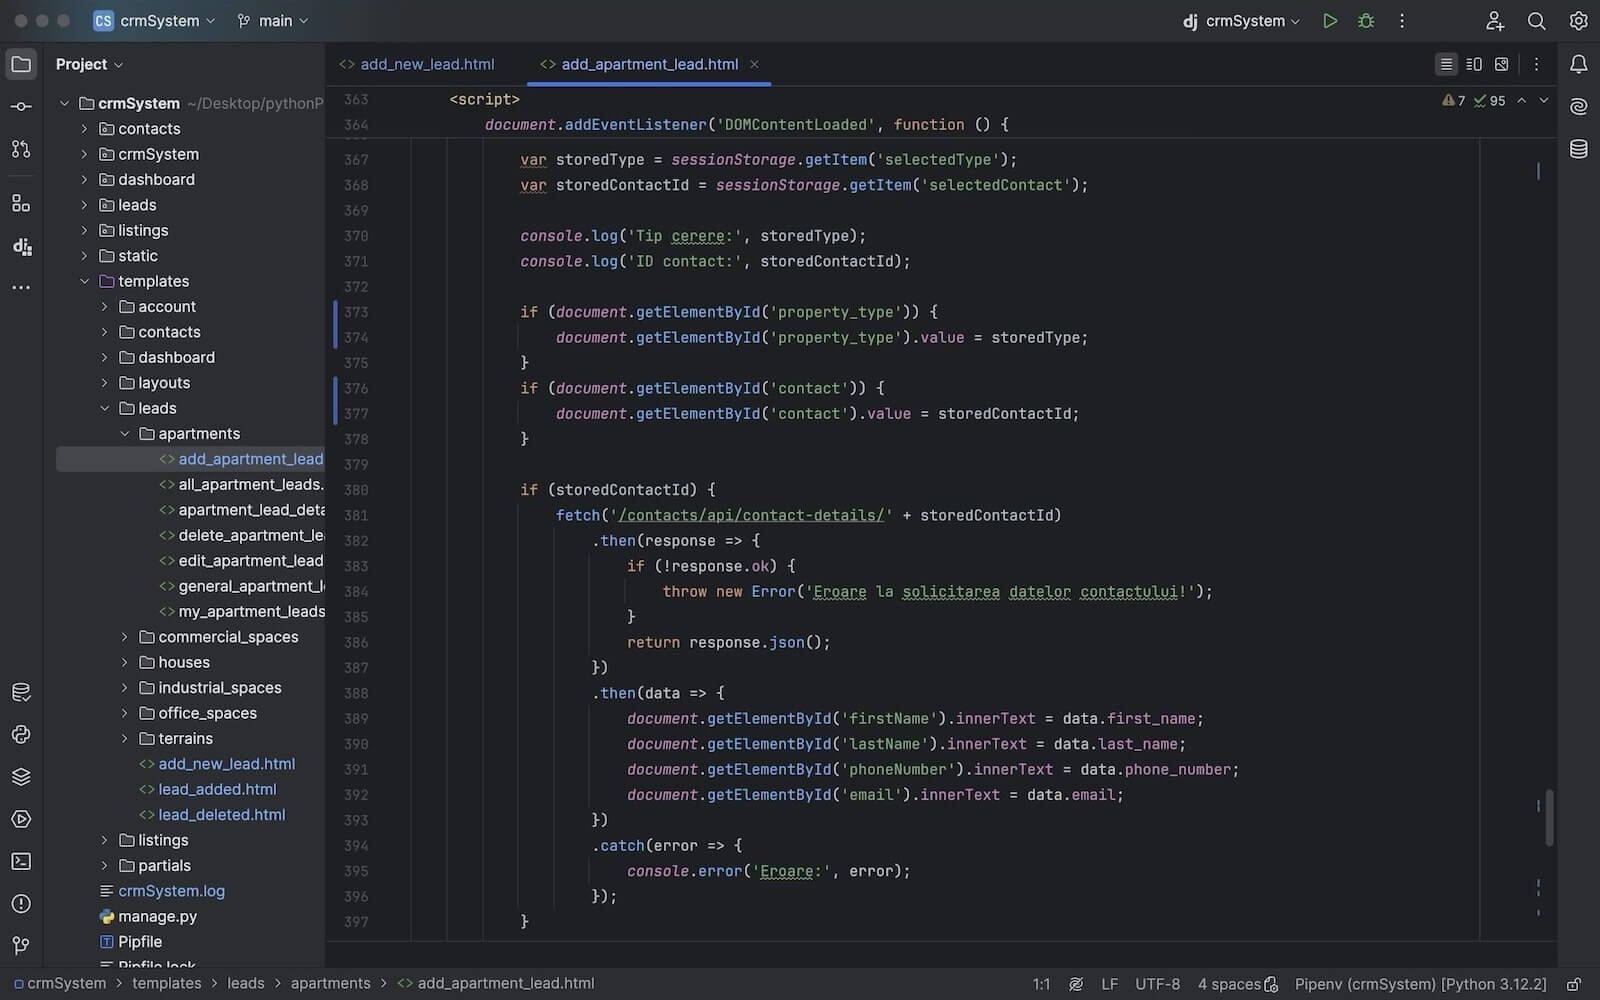
Task: Open the main branch dropdown
Action: tap(273, 21)
